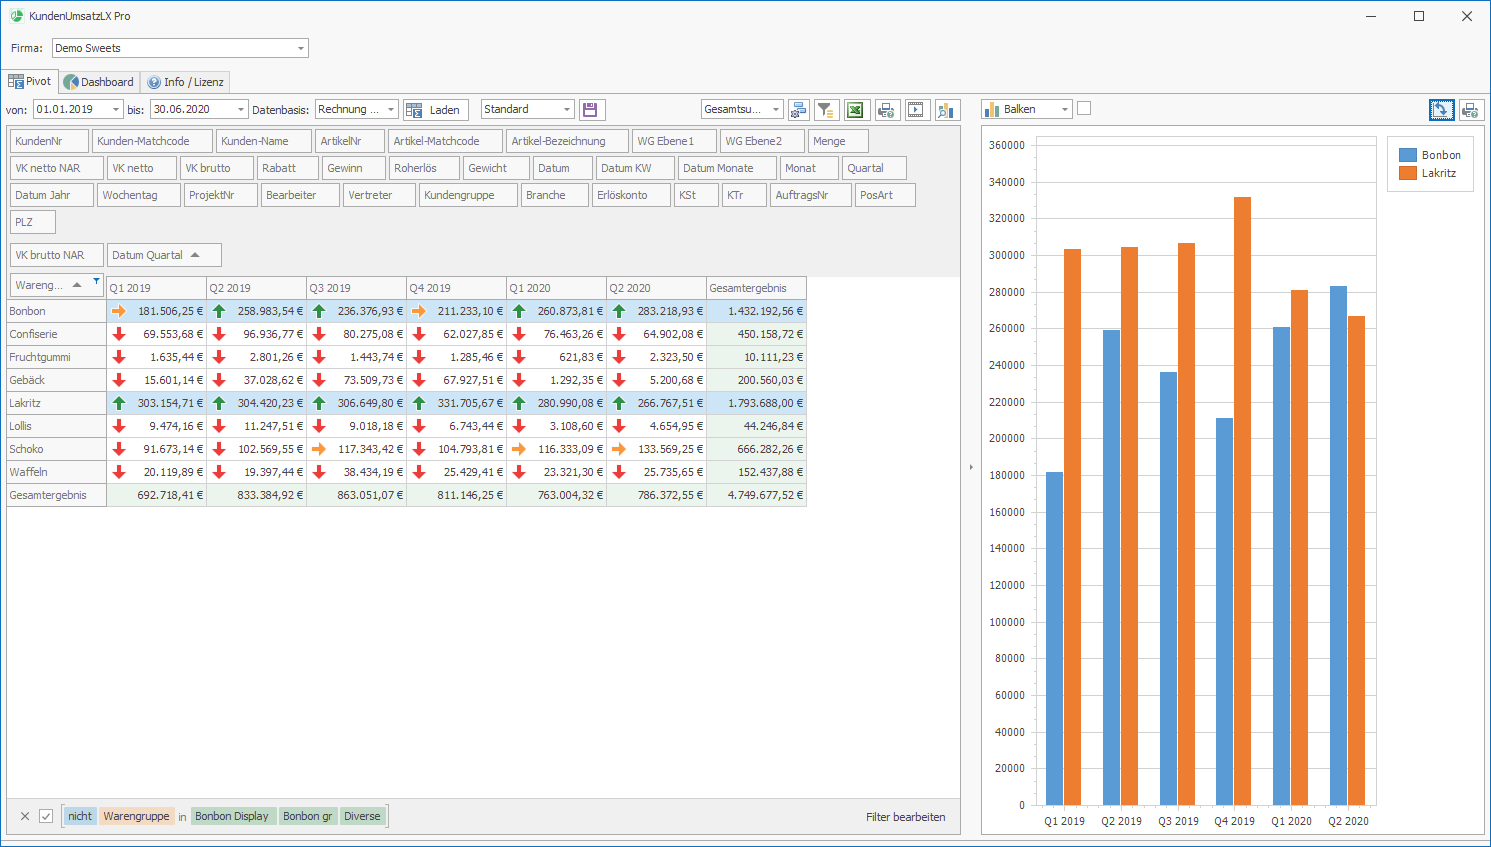Expand the Balken chart type dropdown
Image resolution: width=1491 pixels, height=847 pixels.
(1065, 110)
